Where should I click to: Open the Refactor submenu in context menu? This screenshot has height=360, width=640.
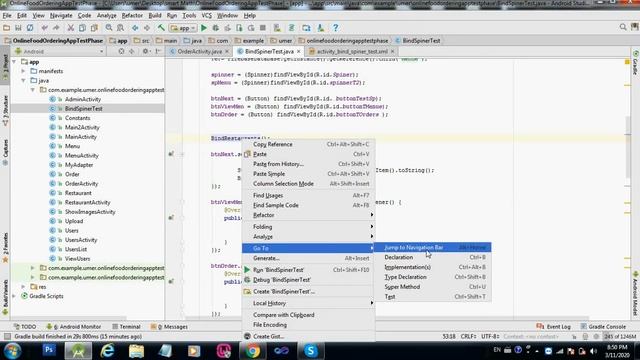[308, 215]
